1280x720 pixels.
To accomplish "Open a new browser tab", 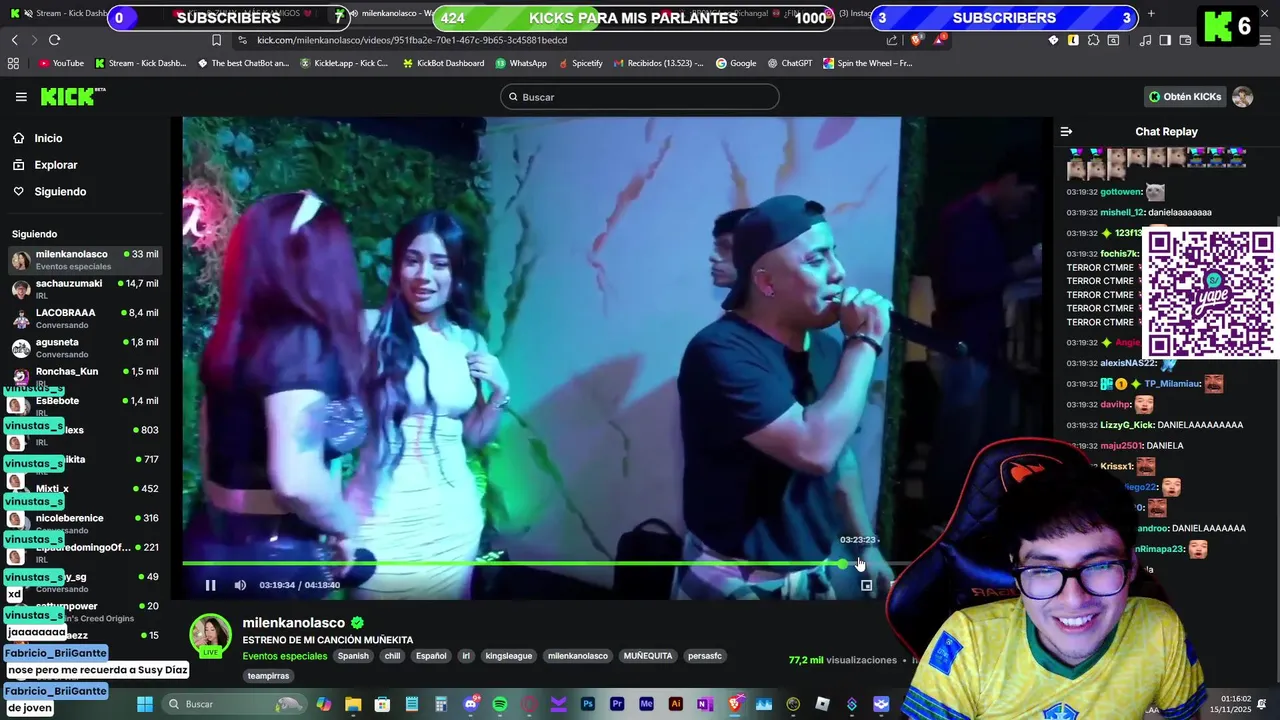I will tap(1151, 14).
